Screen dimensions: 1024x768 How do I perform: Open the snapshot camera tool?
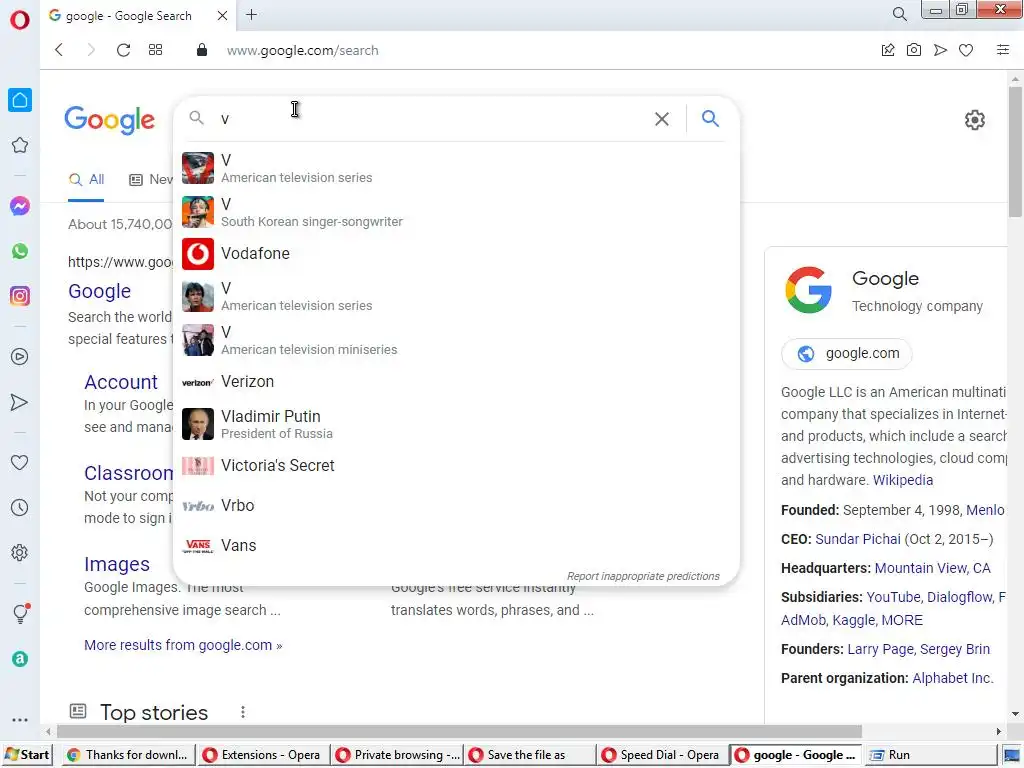click(x=914, y=50)
